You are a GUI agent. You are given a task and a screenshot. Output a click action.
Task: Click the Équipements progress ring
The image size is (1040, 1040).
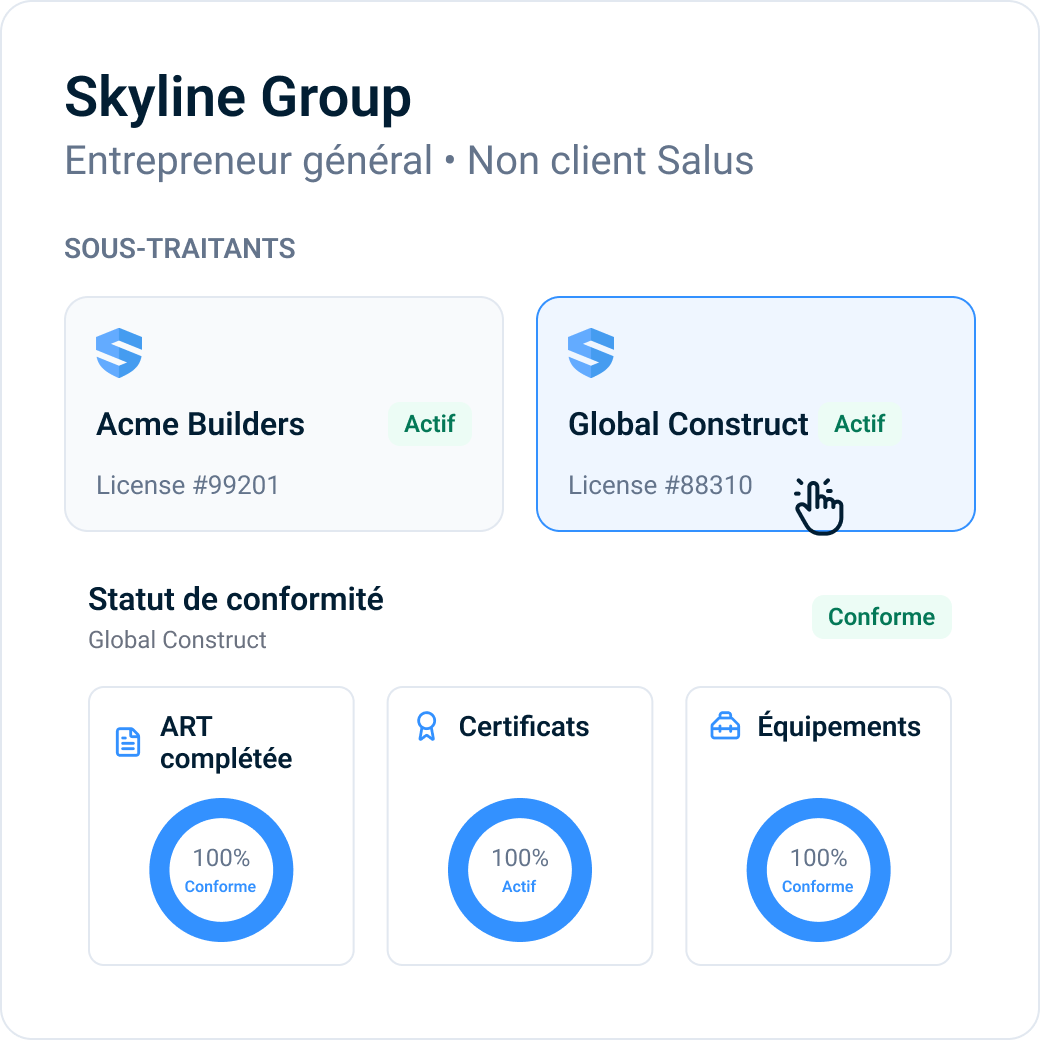pos(818,870)
